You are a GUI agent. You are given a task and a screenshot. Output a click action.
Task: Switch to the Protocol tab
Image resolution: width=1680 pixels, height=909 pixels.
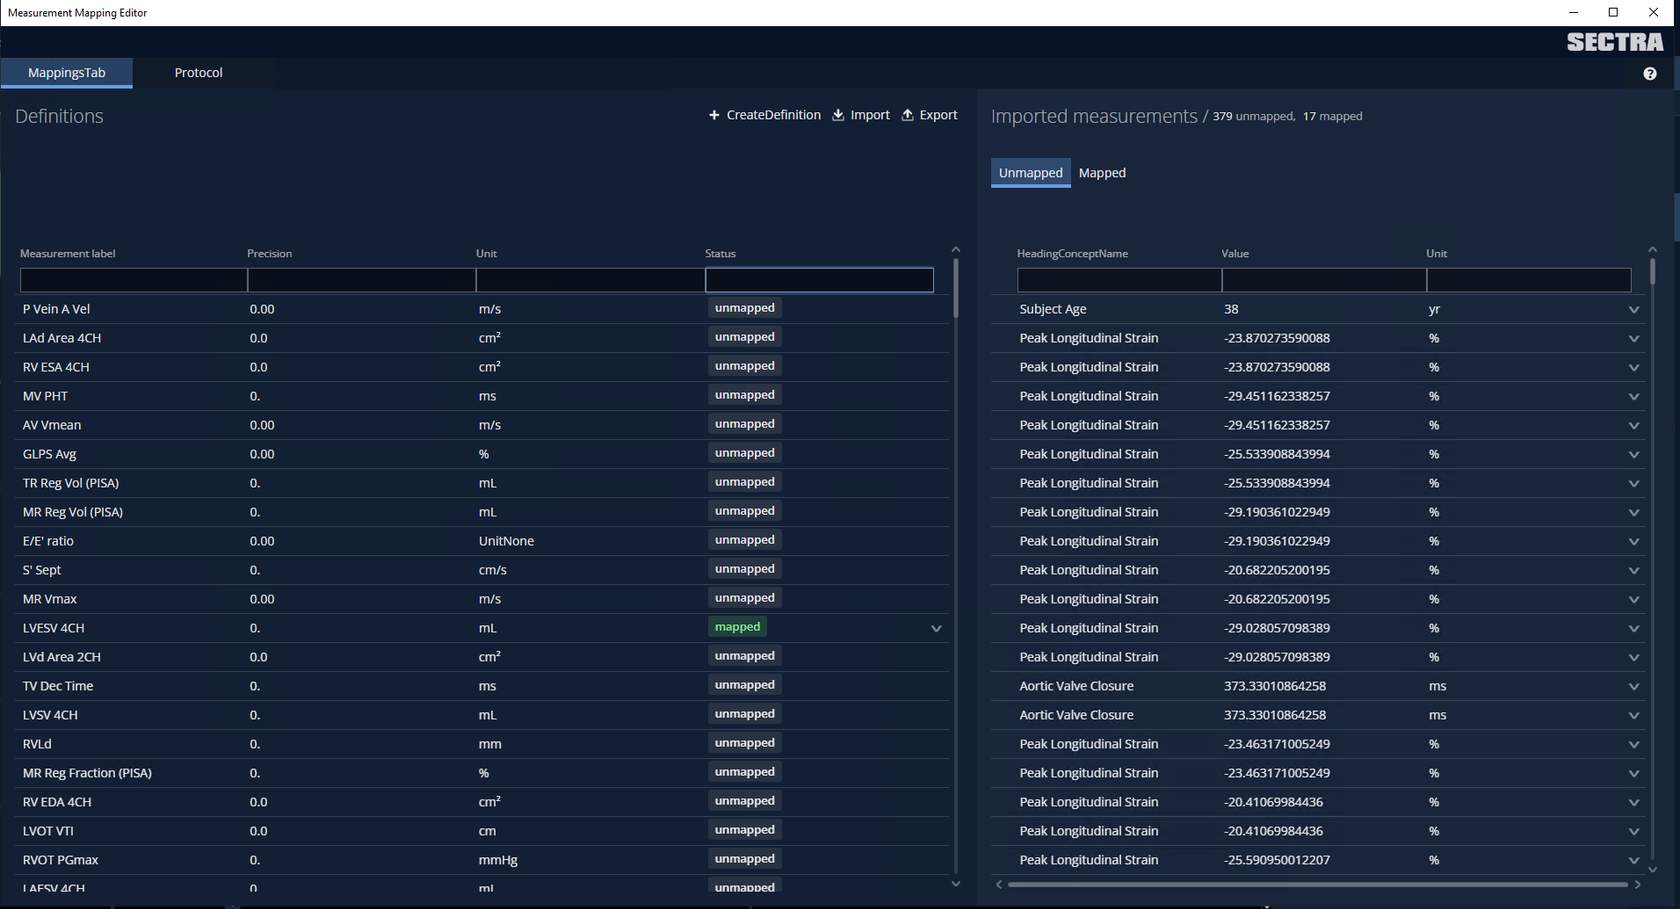[198, 73]
